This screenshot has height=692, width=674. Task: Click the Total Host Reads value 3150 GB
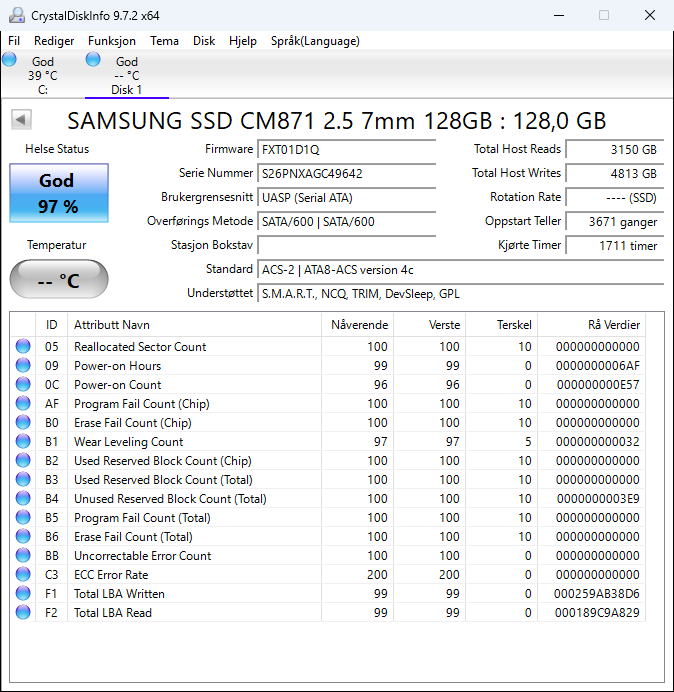coord(614,150)
